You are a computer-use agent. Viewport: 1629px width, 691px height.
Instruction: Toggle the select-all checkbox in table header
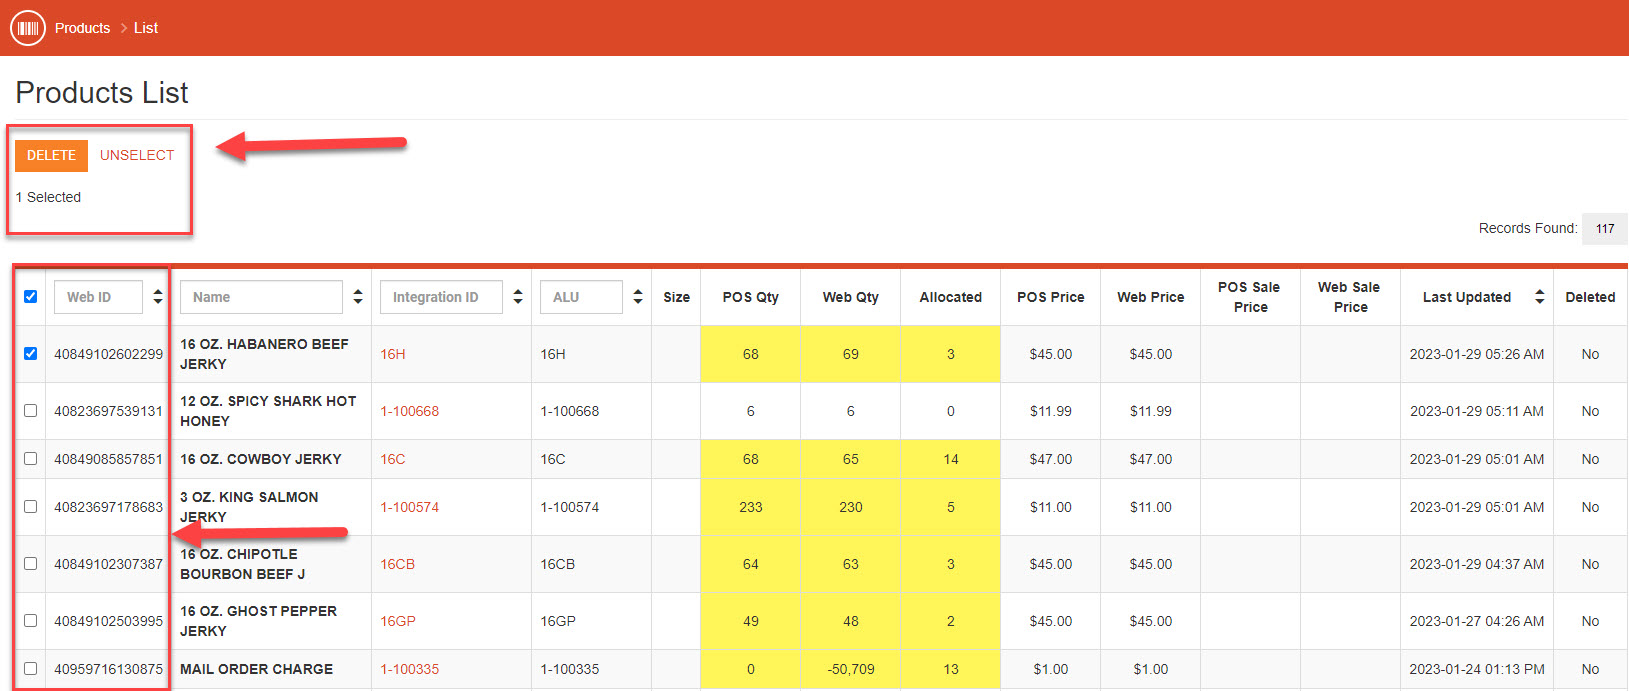click(30, 296)
